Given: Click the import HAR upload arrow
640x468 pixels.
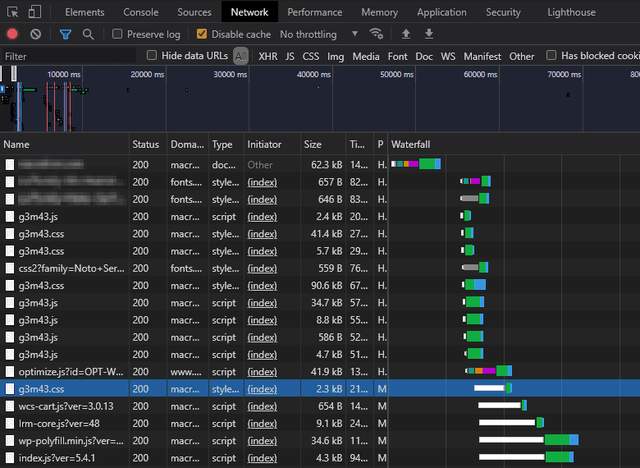Looking at the screenshot, I should pos(406,34).
